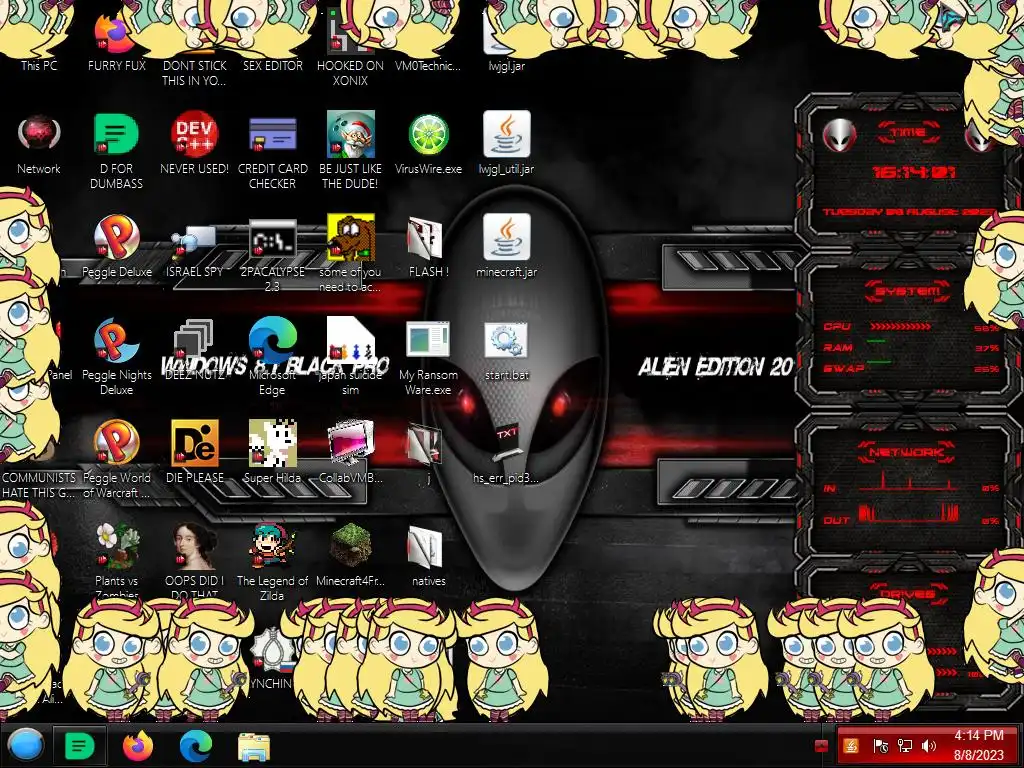The height and width of the screenshot is (768, 1024).
Task: Launch Firefox from the taskbar
Action: [x=138, y=746]
